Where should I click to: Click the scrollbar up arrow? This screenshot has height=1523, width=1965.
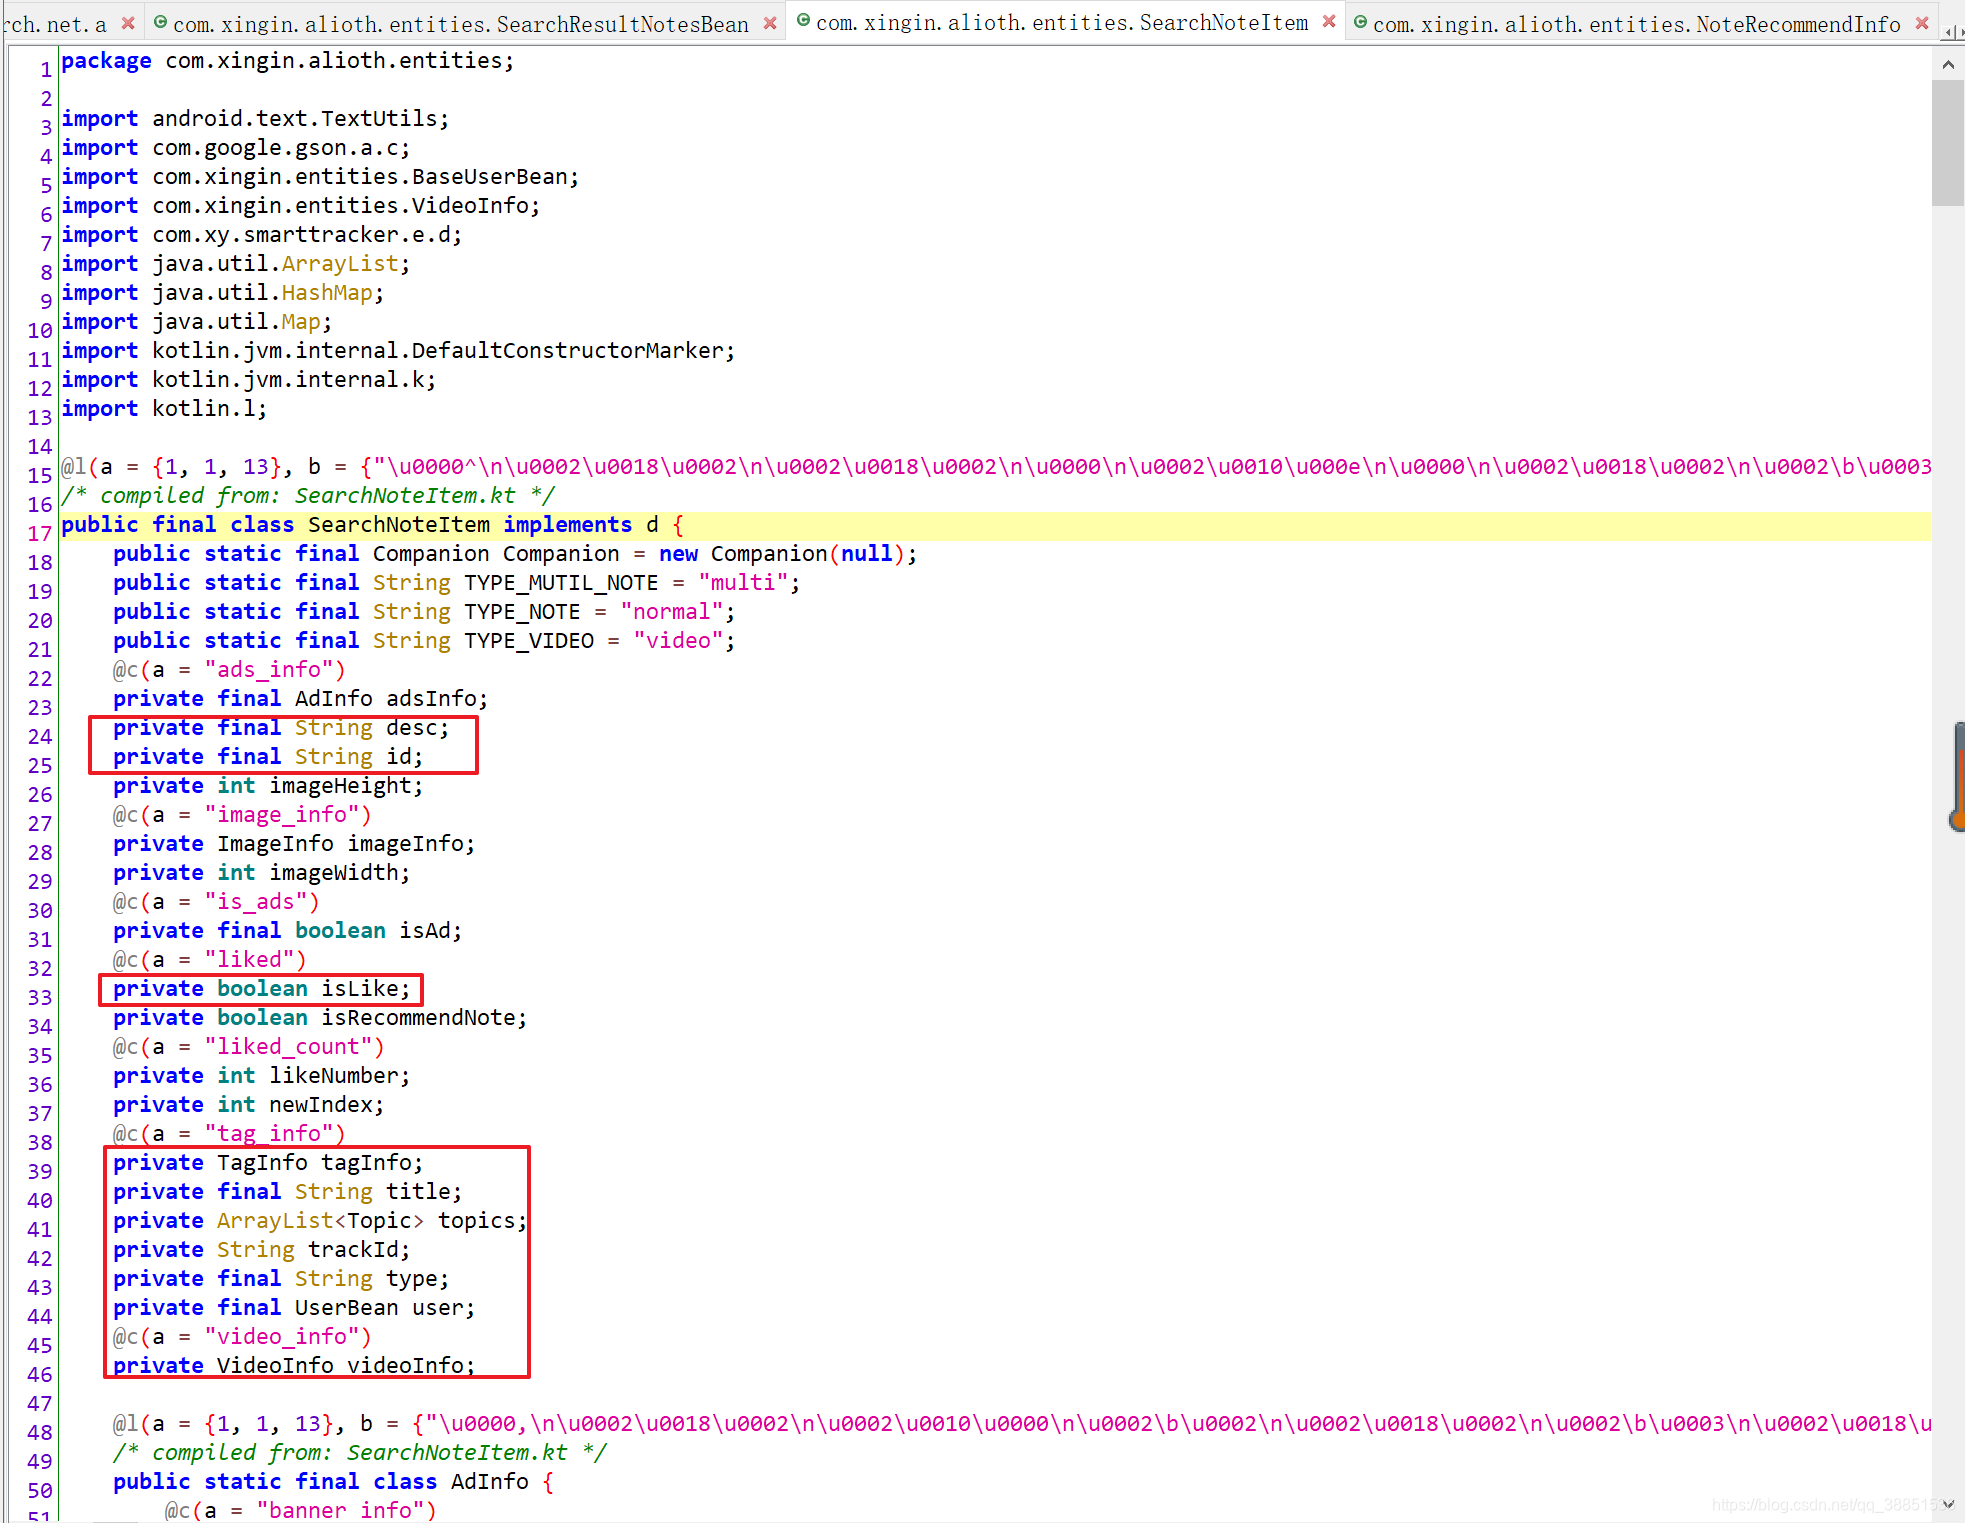click(x=1948, y=65)
